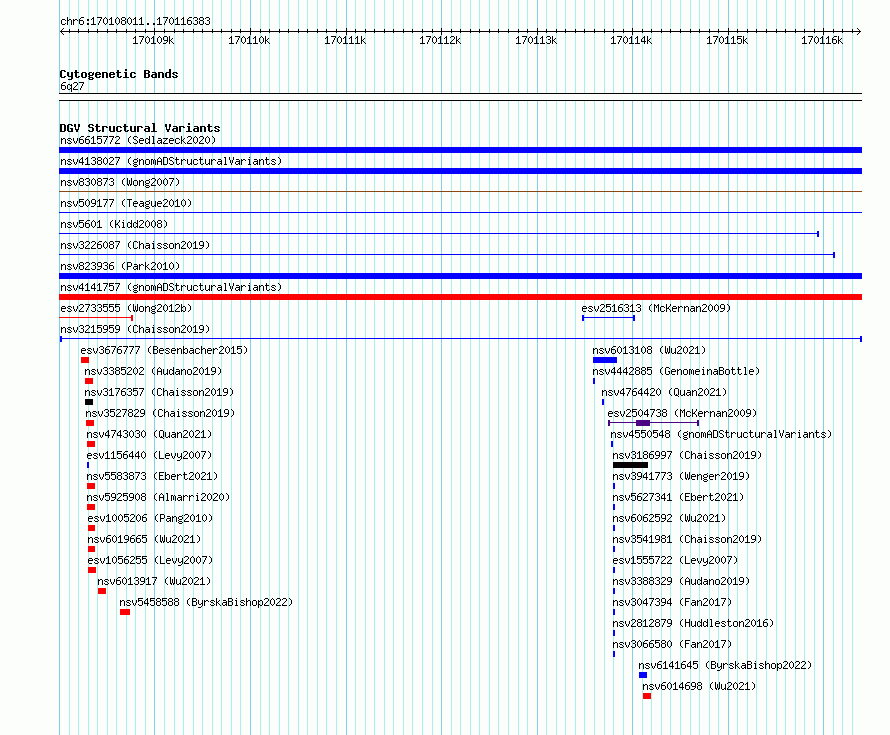Open esv3676777 (Besenbacher2015) variant
890x735 pixels.
pyautogui.click(x=165, y=350)
